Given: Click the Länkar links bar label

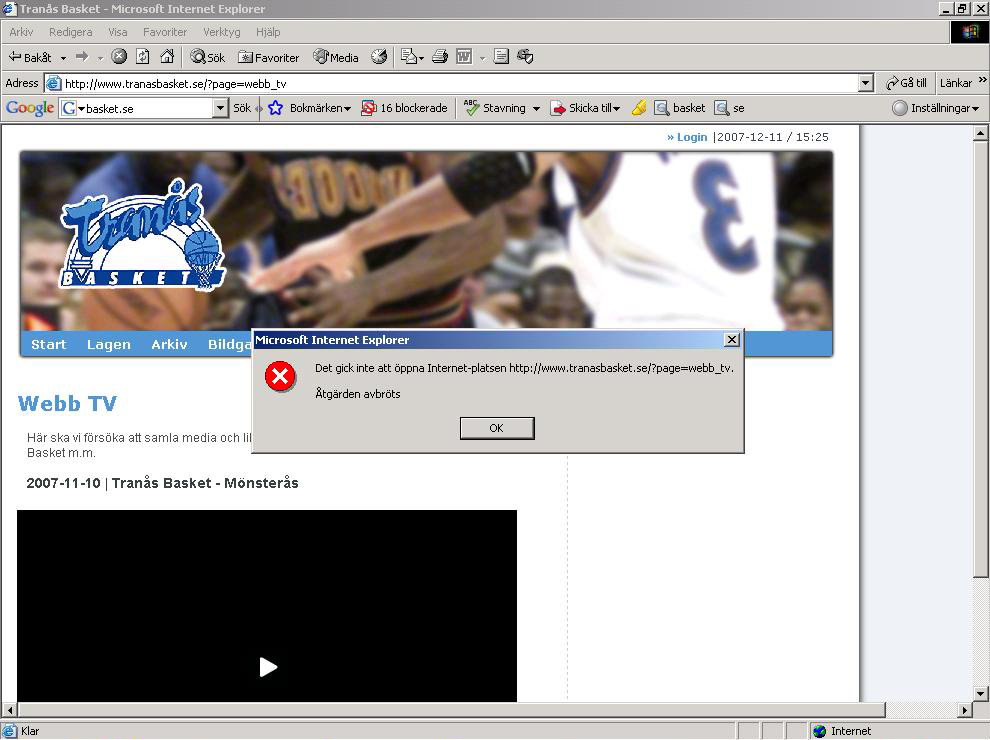Looking at the screenshot, I should click(x=956, y=83).
